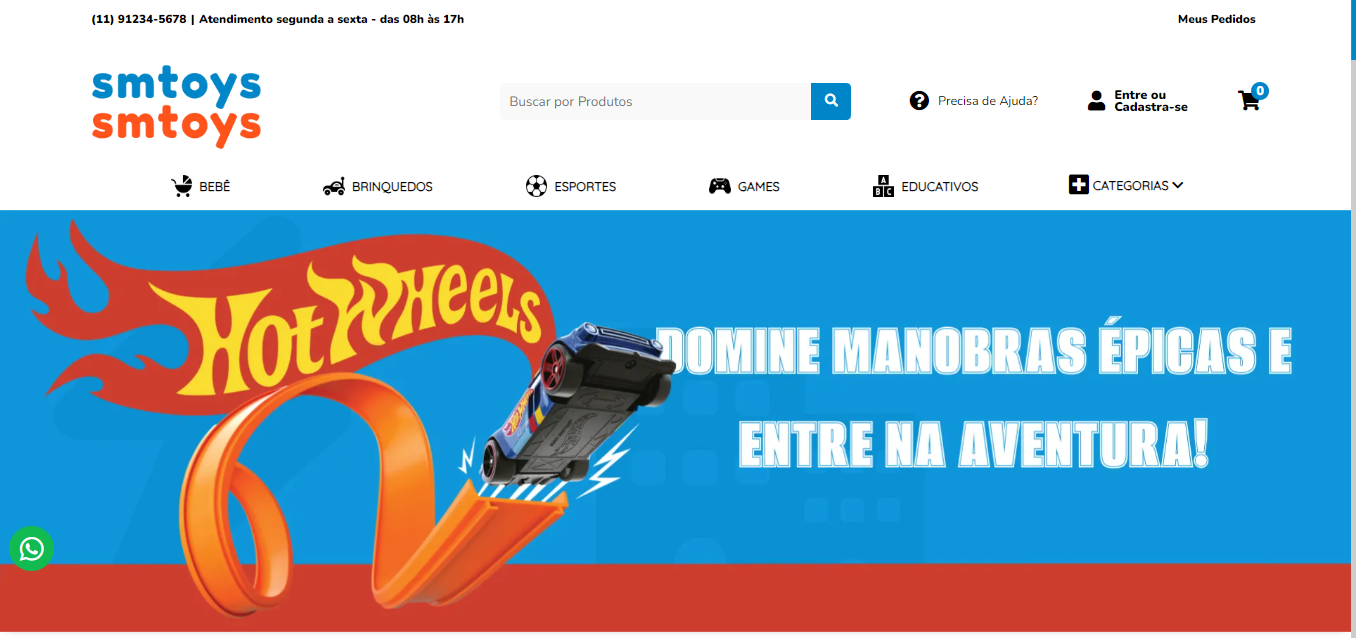Click the Precisa de Ajuda link
This screenshot has height=638, width=1356.
pyautogui.click(x=988, y=101)
